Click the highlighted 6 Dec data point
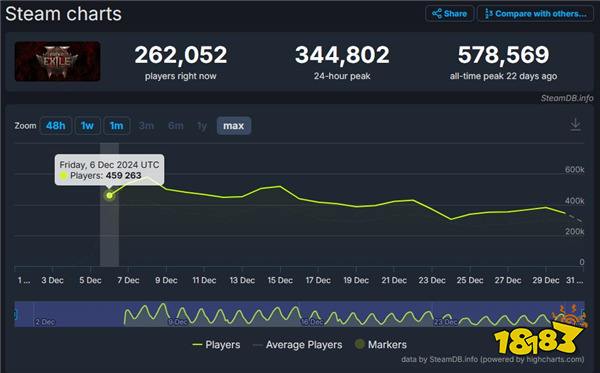 109,195
